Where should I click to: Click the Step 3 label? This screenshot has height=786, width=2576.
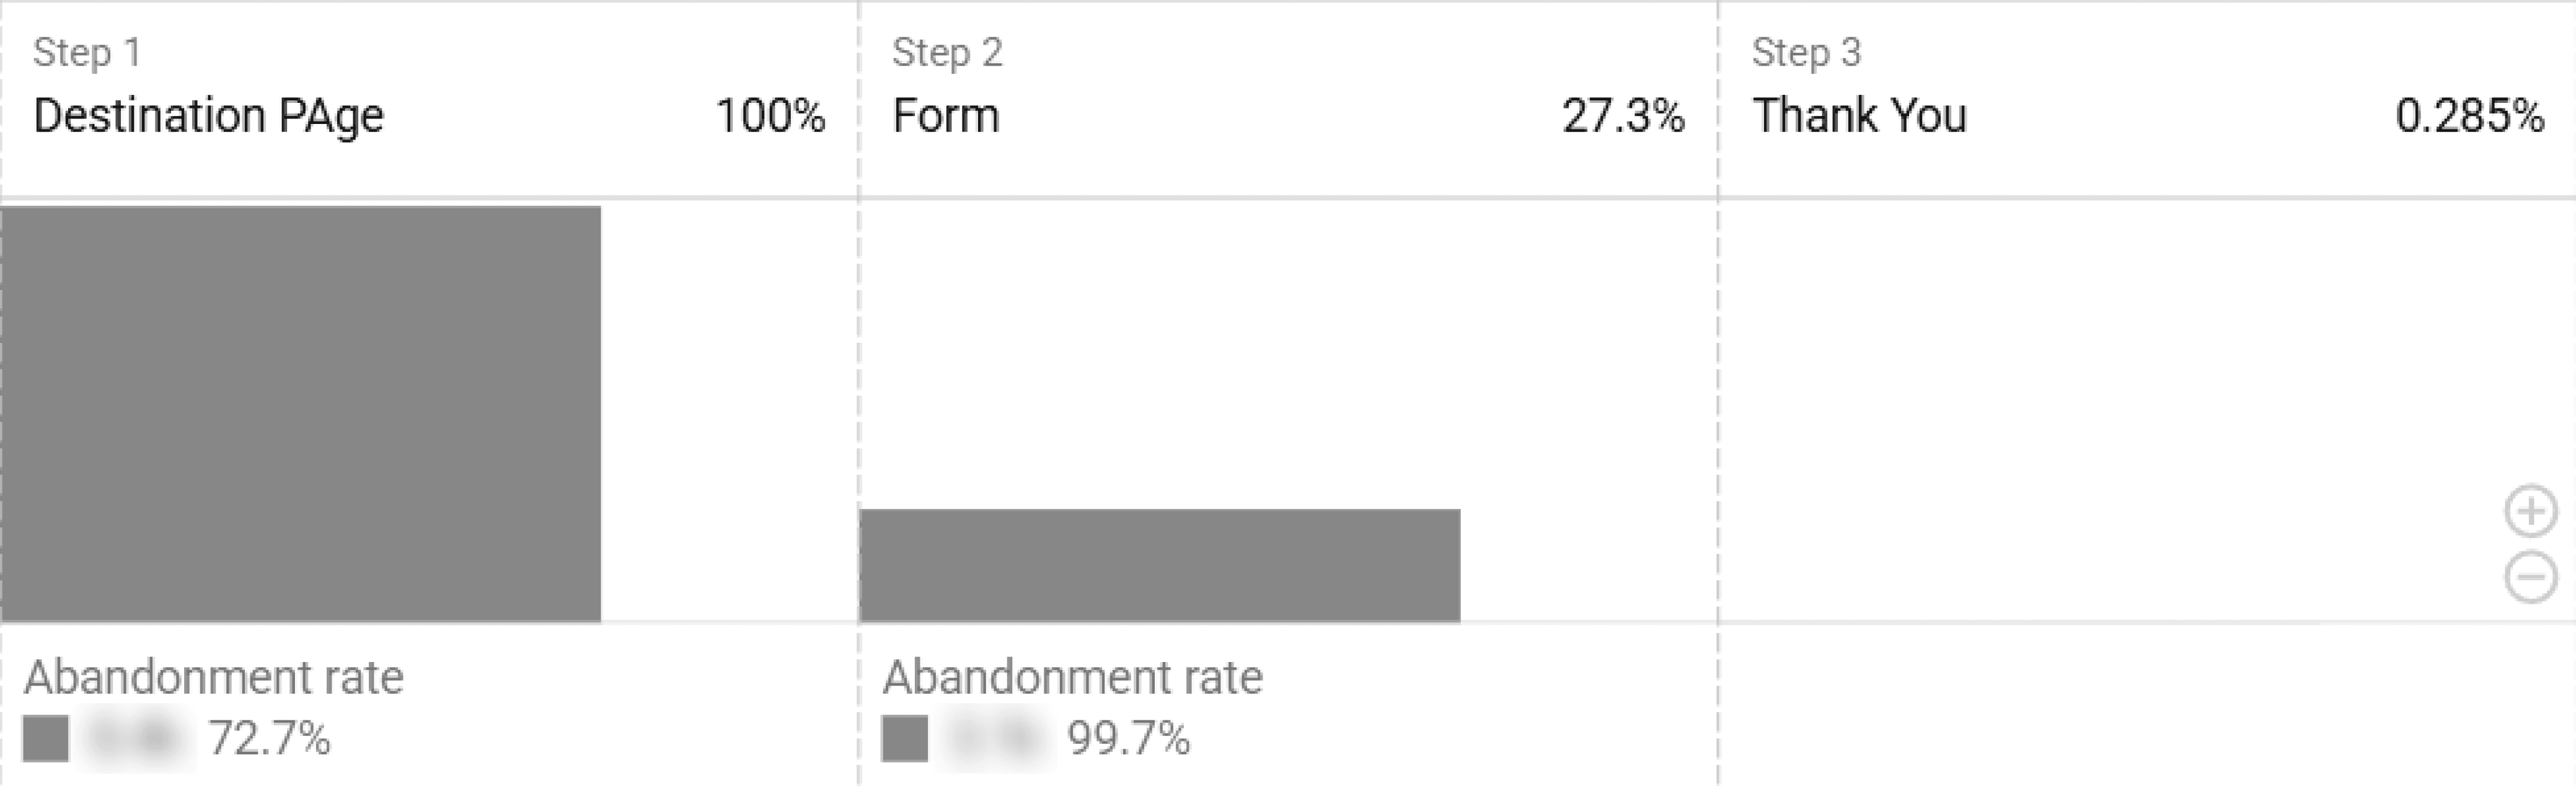pos(1806,52)
